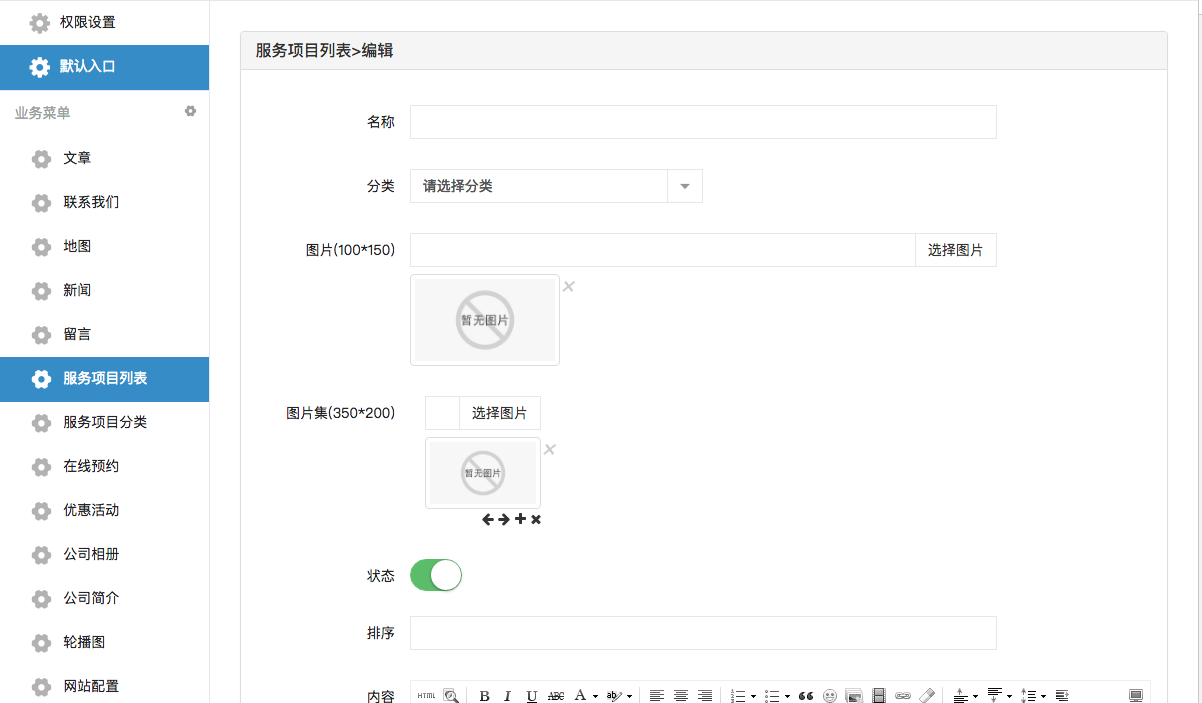Open the gear settings icon beside 业务菜单
This screenshot has height=703, width=1202.
point(190,111)
